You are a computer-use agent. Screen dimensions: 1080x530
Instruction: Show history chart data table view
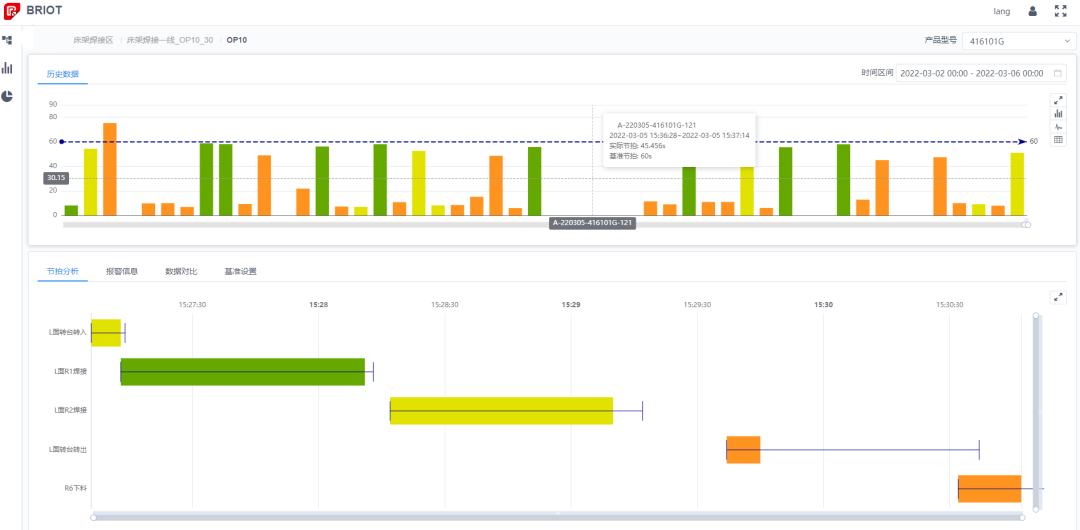[x=1058, y=139]
